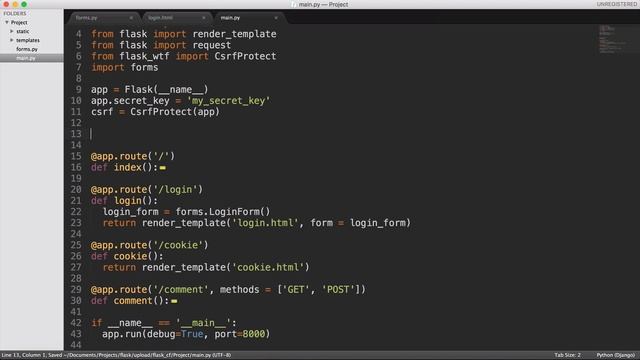
Task: Click the 'my_secret_key' string
Action: click(x=228, y=100)
